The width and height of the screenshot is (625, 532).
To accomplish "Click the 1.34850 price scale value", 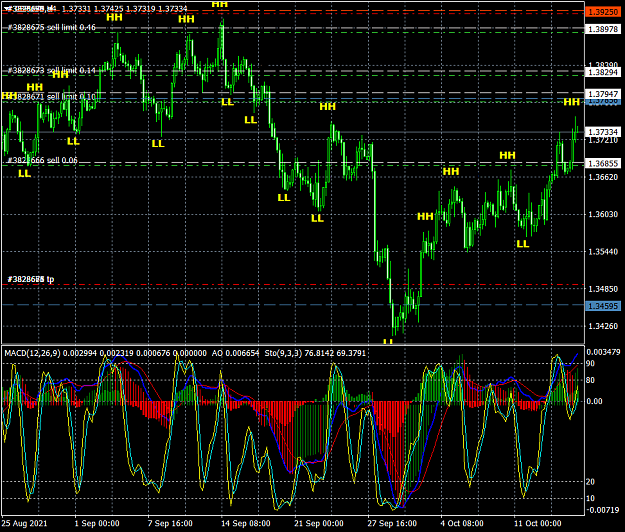I will click(x=603, y=289).
